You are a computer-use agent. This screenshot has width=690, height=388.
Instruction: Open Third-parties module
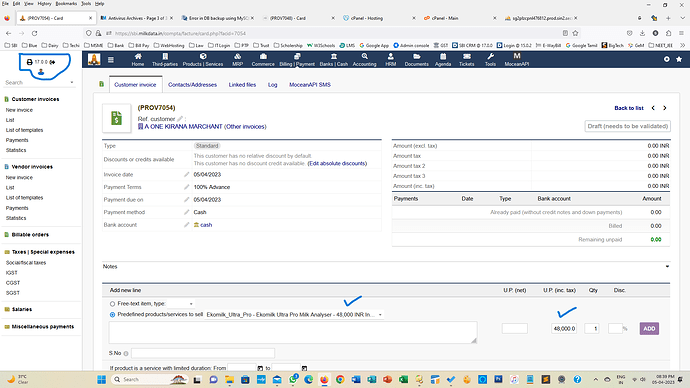(165, 59)
